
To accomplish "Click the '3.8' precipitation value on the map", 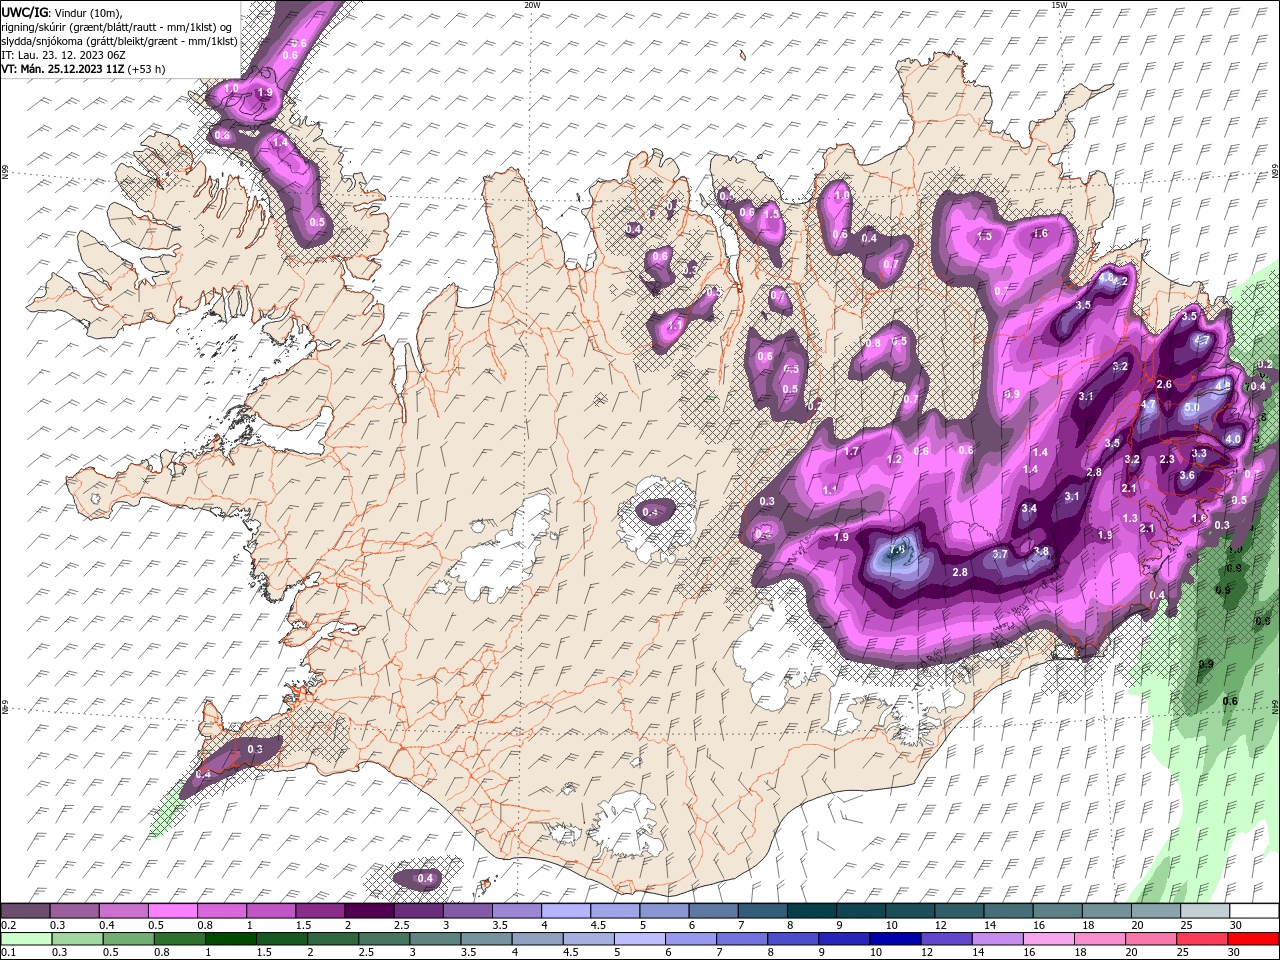I will coord(1041,551).
